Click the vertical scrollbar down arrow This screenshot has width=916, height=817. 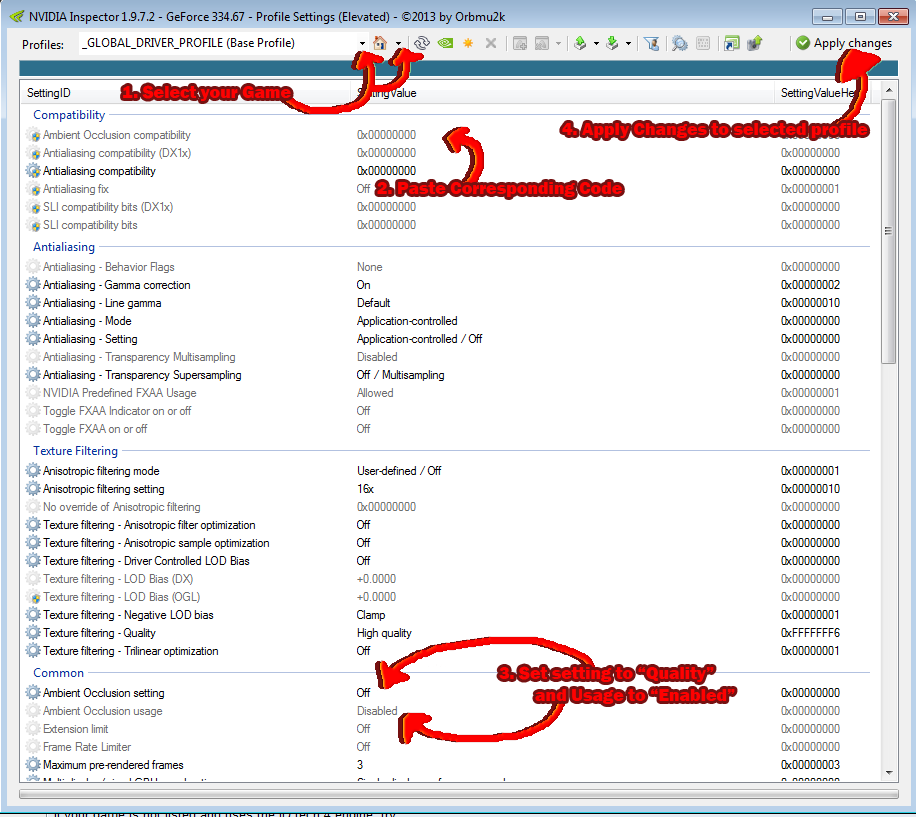(x=889, y=773)
